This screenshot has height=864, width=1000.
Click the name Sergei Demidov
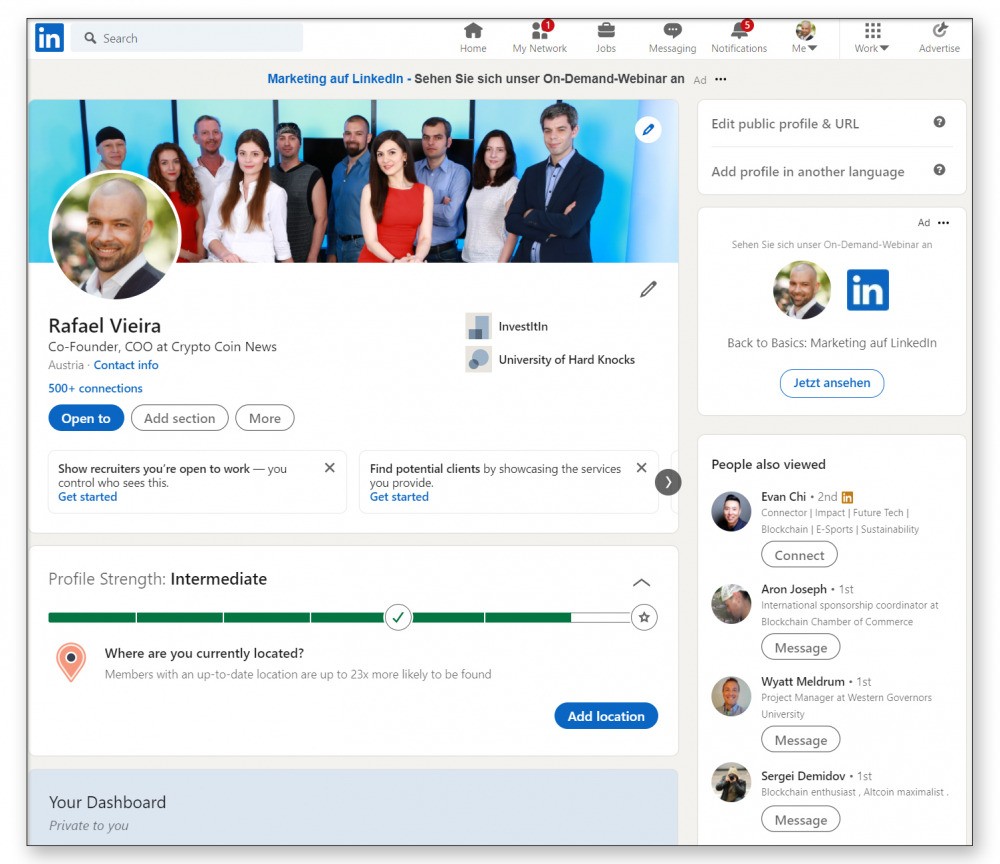pos(803,776)
